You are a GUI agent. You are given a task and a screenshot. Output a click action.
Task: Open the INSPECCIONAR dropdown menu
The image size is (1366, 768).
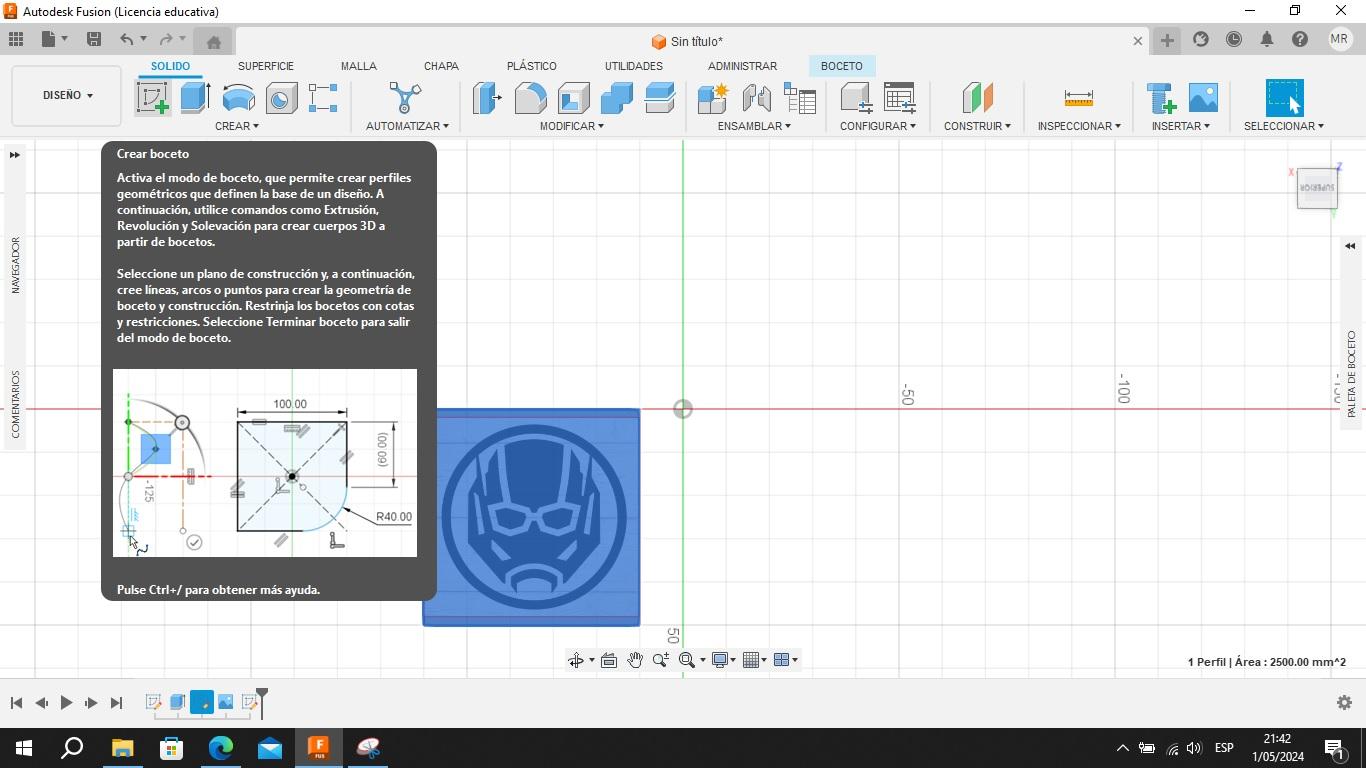coord(1079,126)
